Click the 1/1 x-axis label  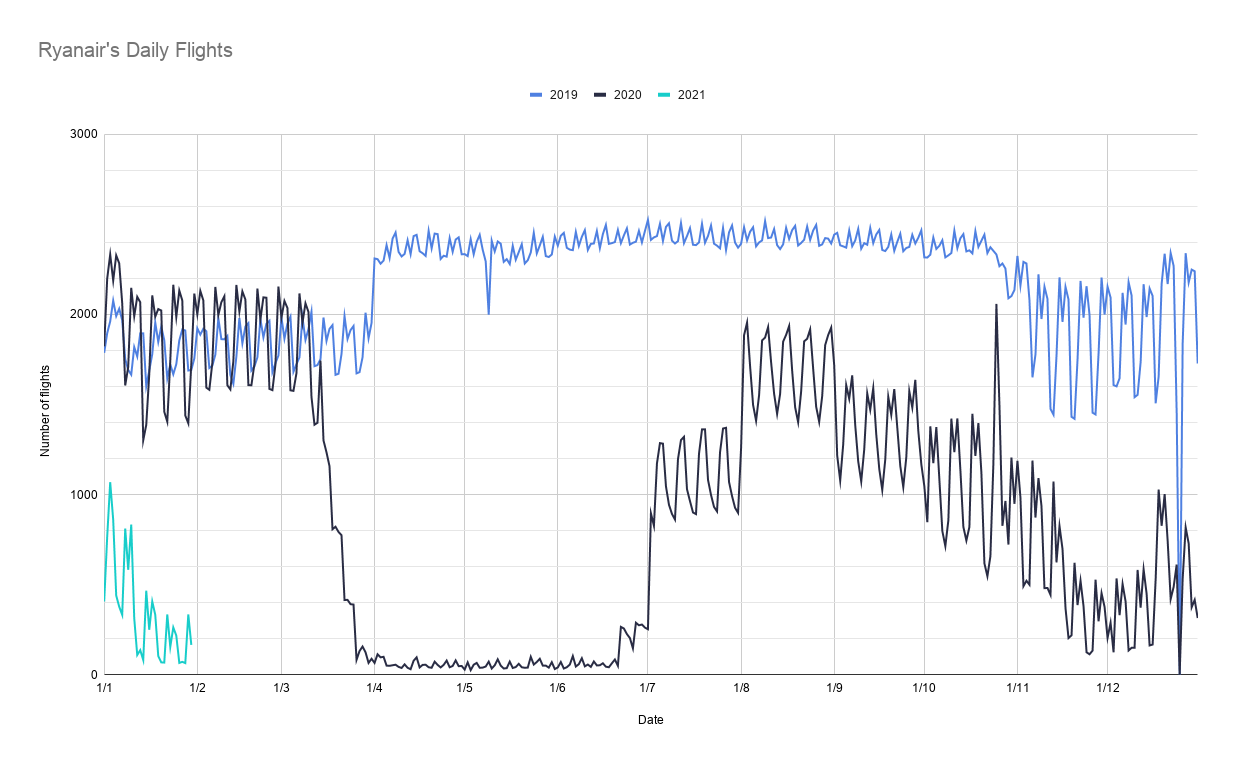[104, 689]
